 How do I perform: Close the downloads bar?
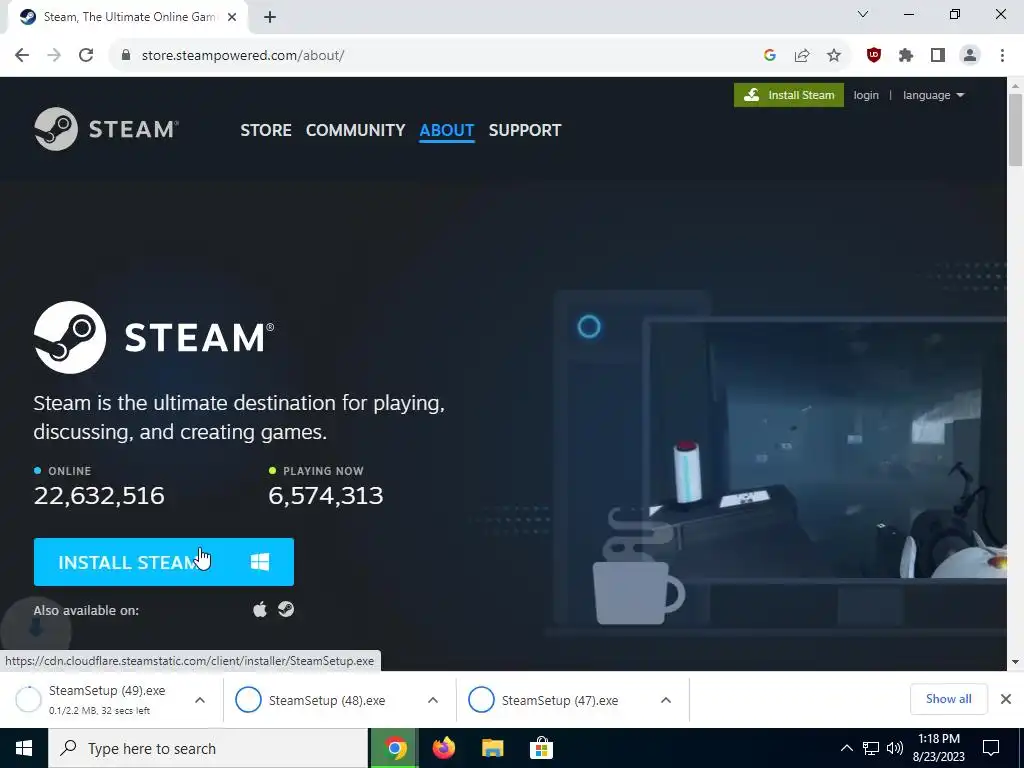pos(1006,699)
